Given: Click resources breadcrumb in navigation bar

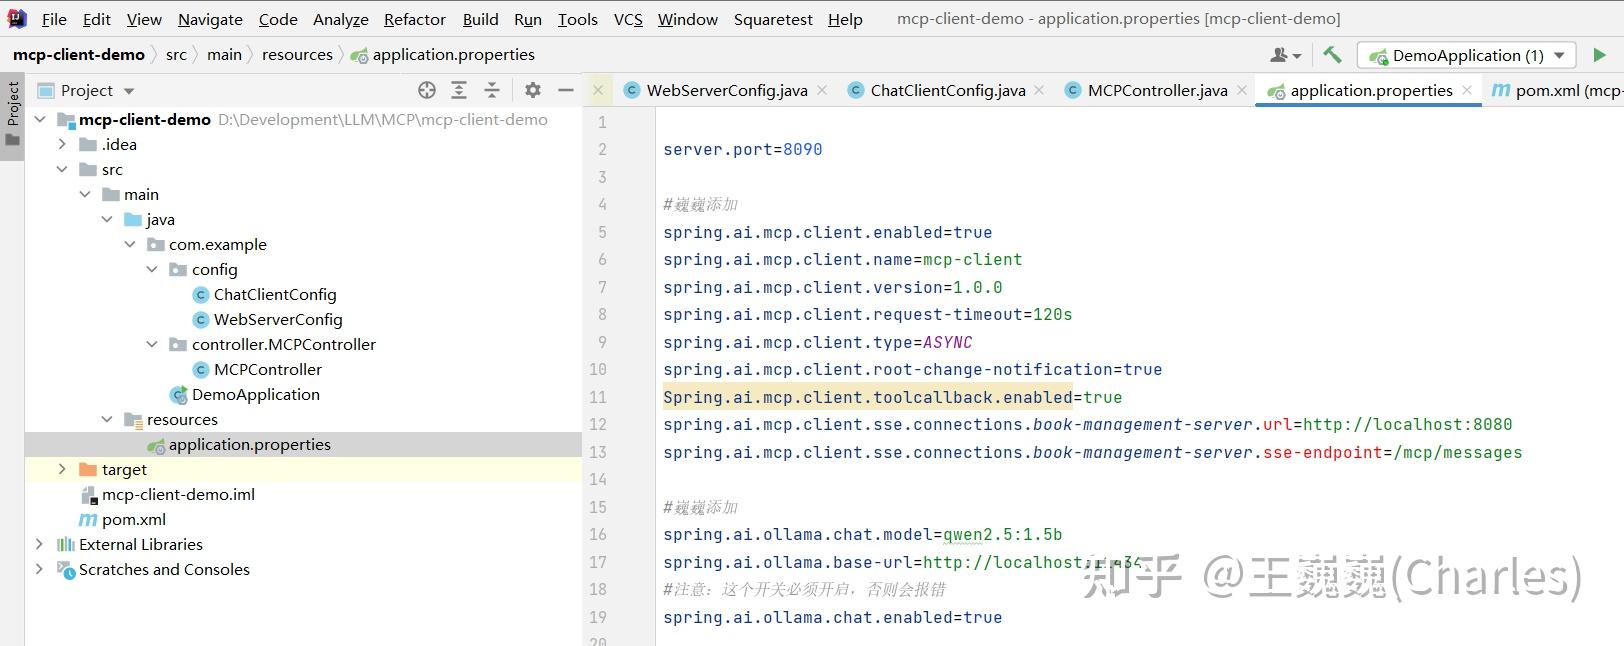Looking at the screenshot, I should [x=297, y=55].
